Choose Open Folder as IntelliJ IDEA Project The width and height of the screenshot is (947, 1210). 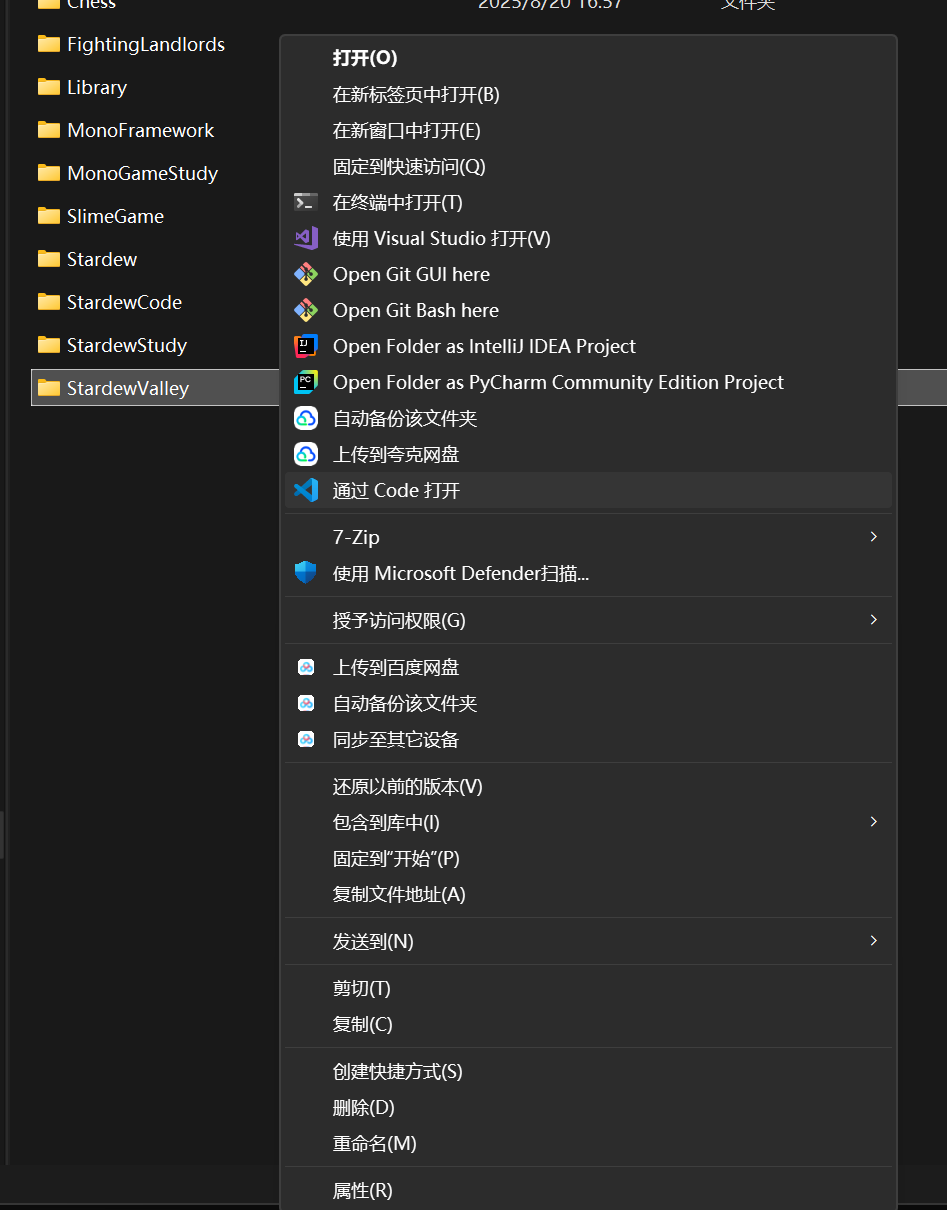588,346
